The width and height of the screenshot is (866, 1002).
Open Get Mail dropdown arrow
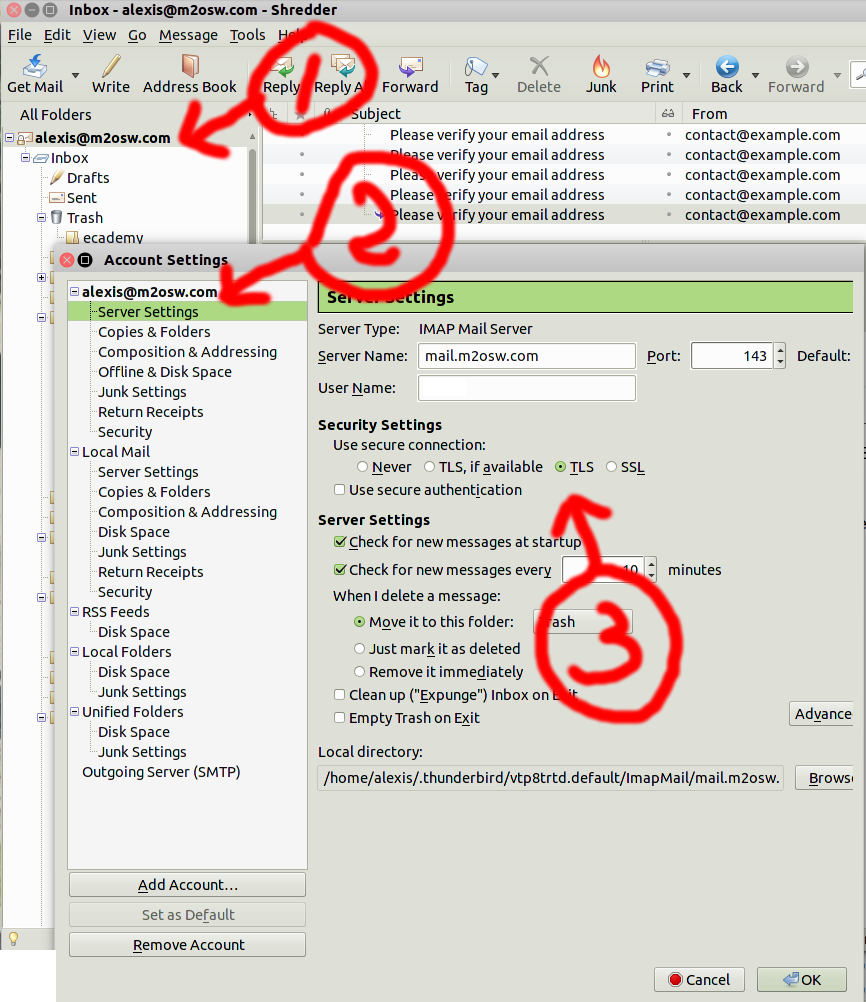click(75, 75)
